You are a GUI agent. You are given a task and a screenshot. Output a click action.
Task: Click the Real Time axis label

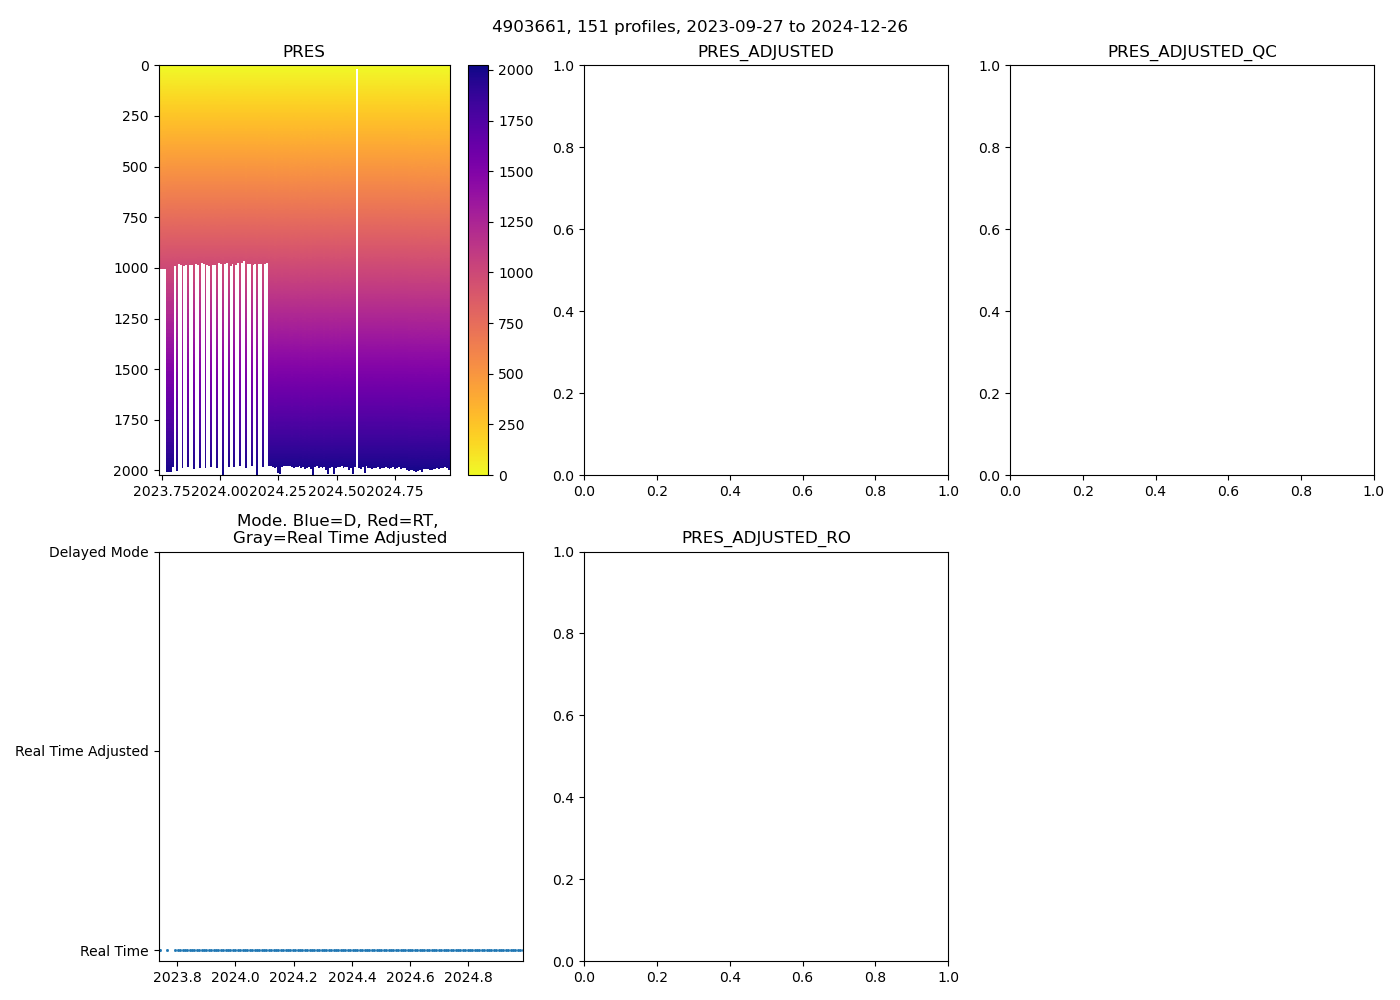coord(114,951)
